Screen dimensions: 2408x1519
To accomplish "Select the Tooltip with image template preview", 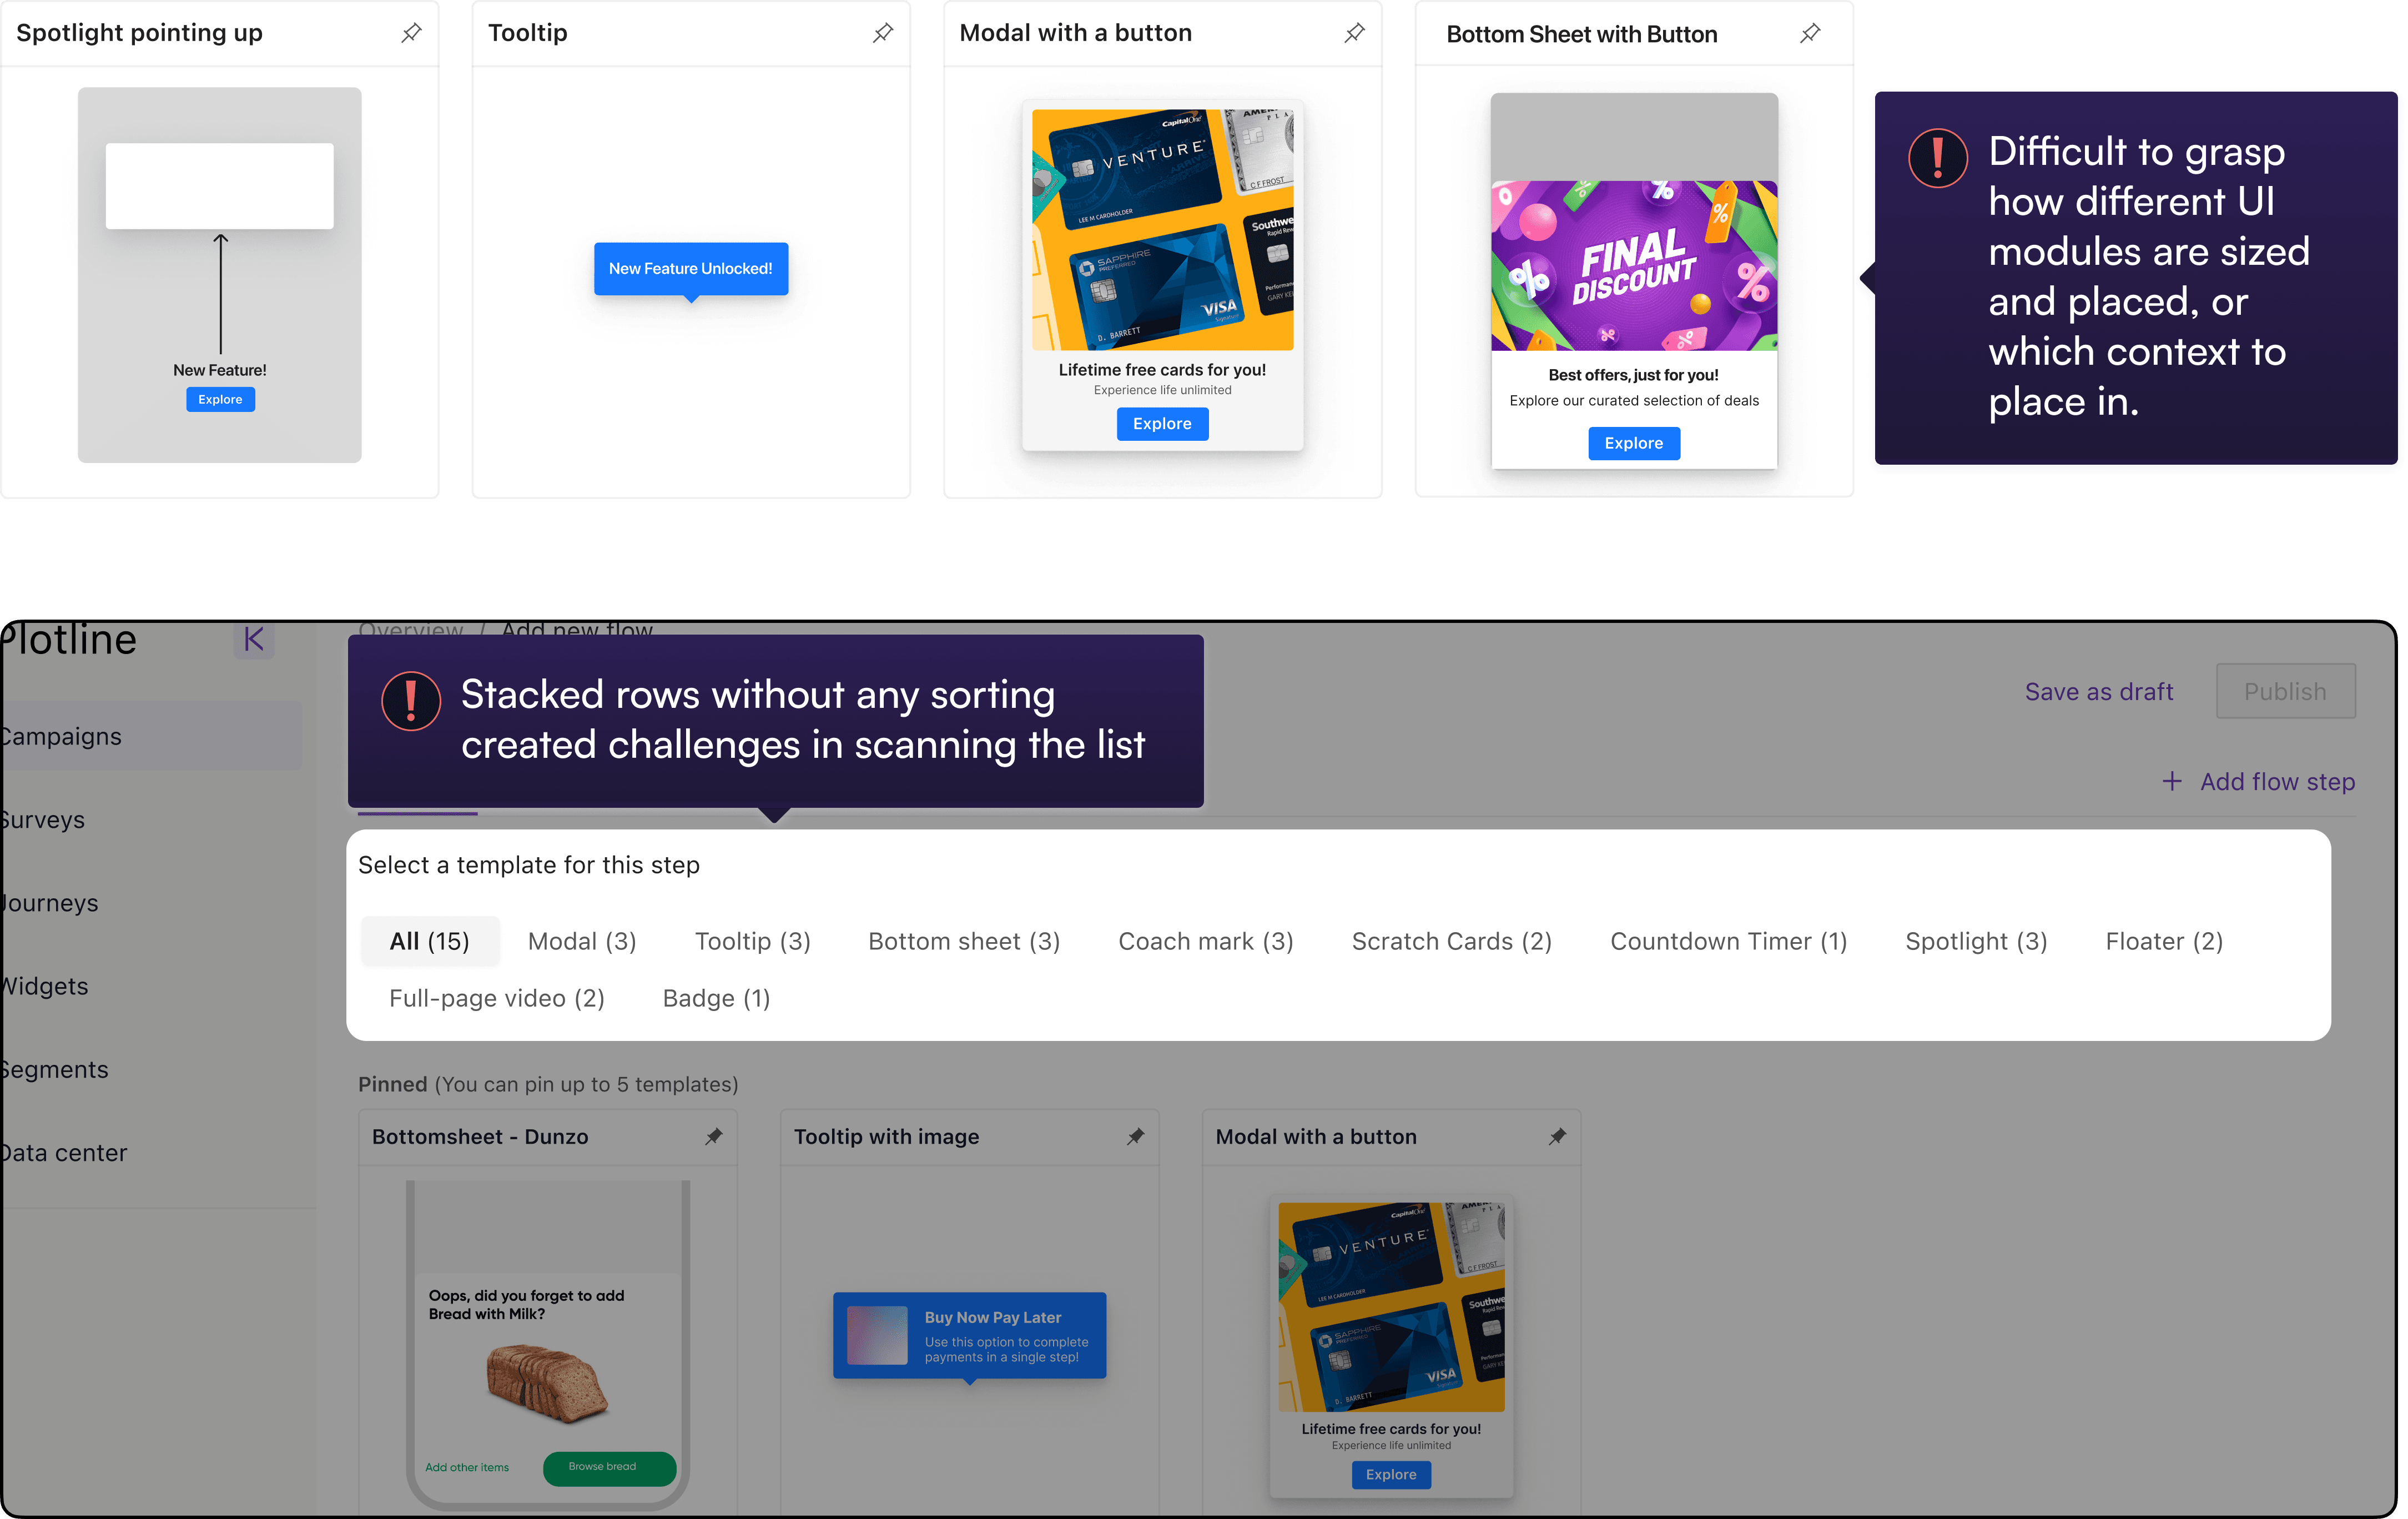I will (x=968, y=1335).
